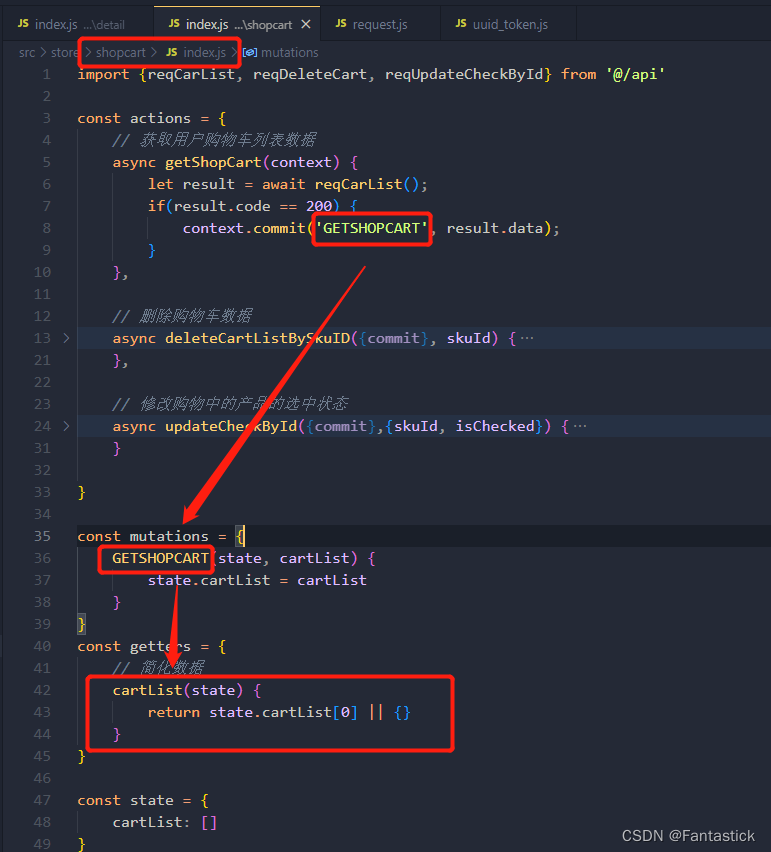Click the 'getShopCart' function name

pos(213,162)
